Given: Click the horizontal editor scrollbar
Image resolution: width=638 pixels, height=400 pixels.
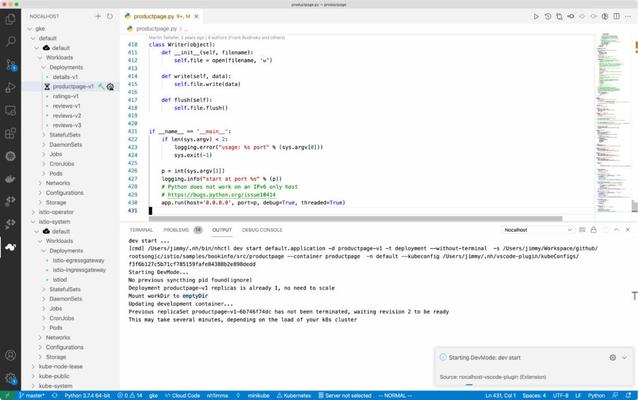Looking at the screenshot, I should click(x=355, y=219).
